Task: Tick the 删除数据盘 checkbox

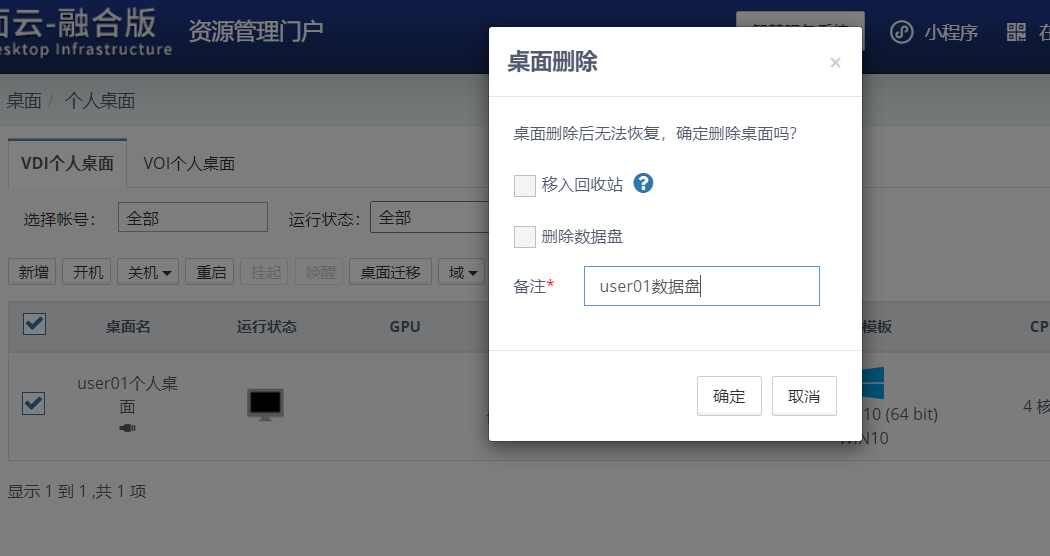Action: click(x=524, y=237)
